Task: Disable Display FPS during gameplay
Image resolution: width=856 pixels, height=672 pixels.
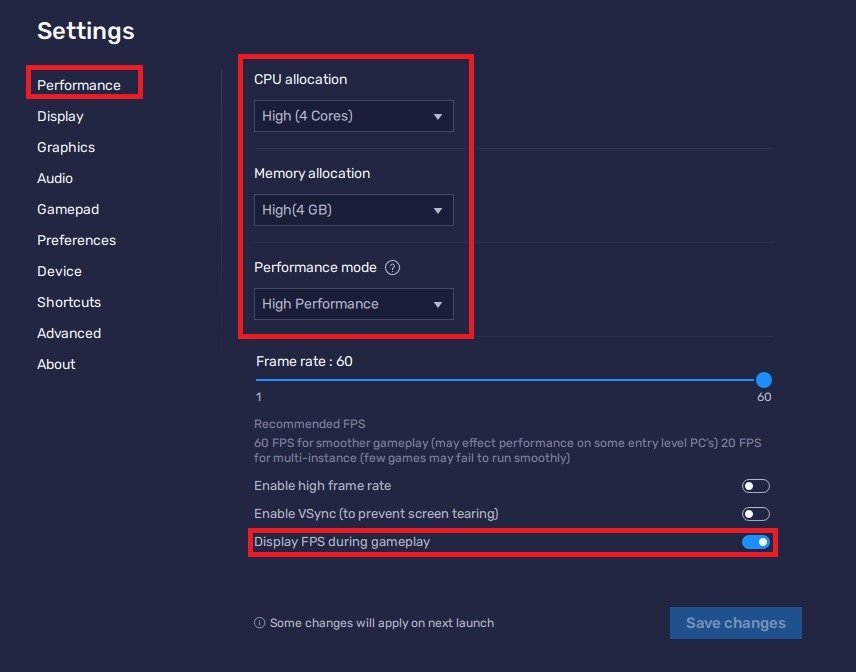Action: (x=756, y=542)
